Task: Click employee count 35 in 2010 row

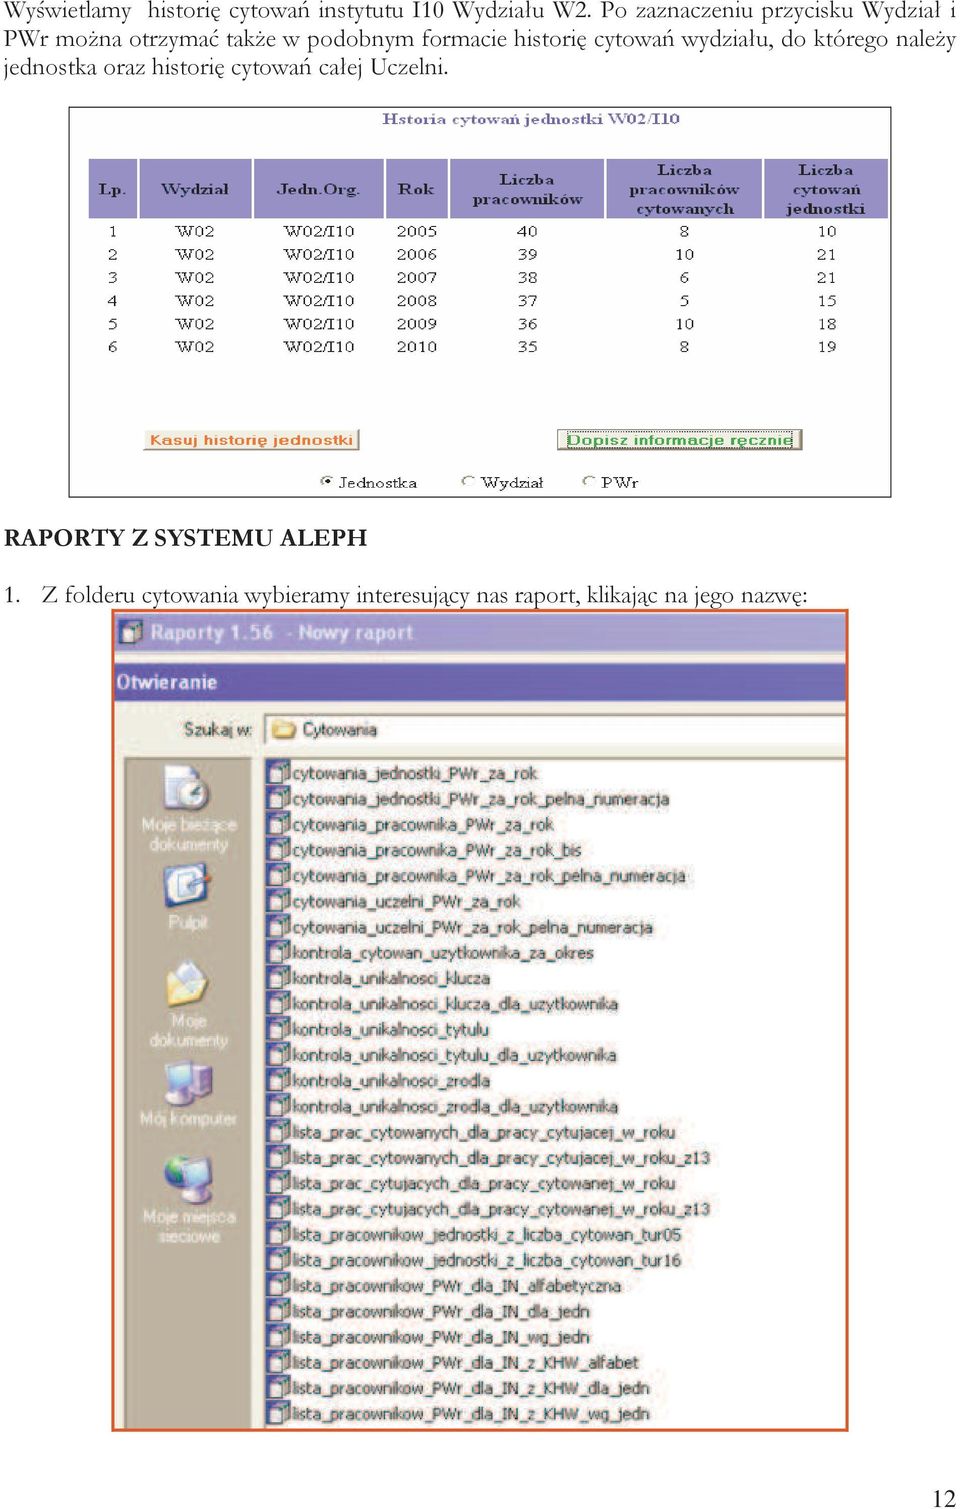Action: coord(527,346)
